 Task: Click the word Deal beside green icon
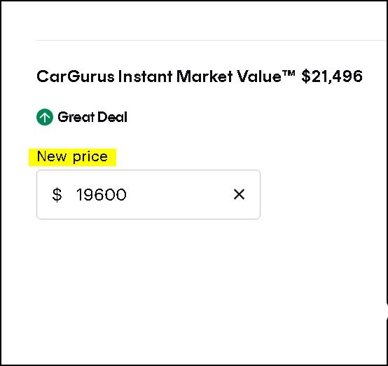point(113,117)
